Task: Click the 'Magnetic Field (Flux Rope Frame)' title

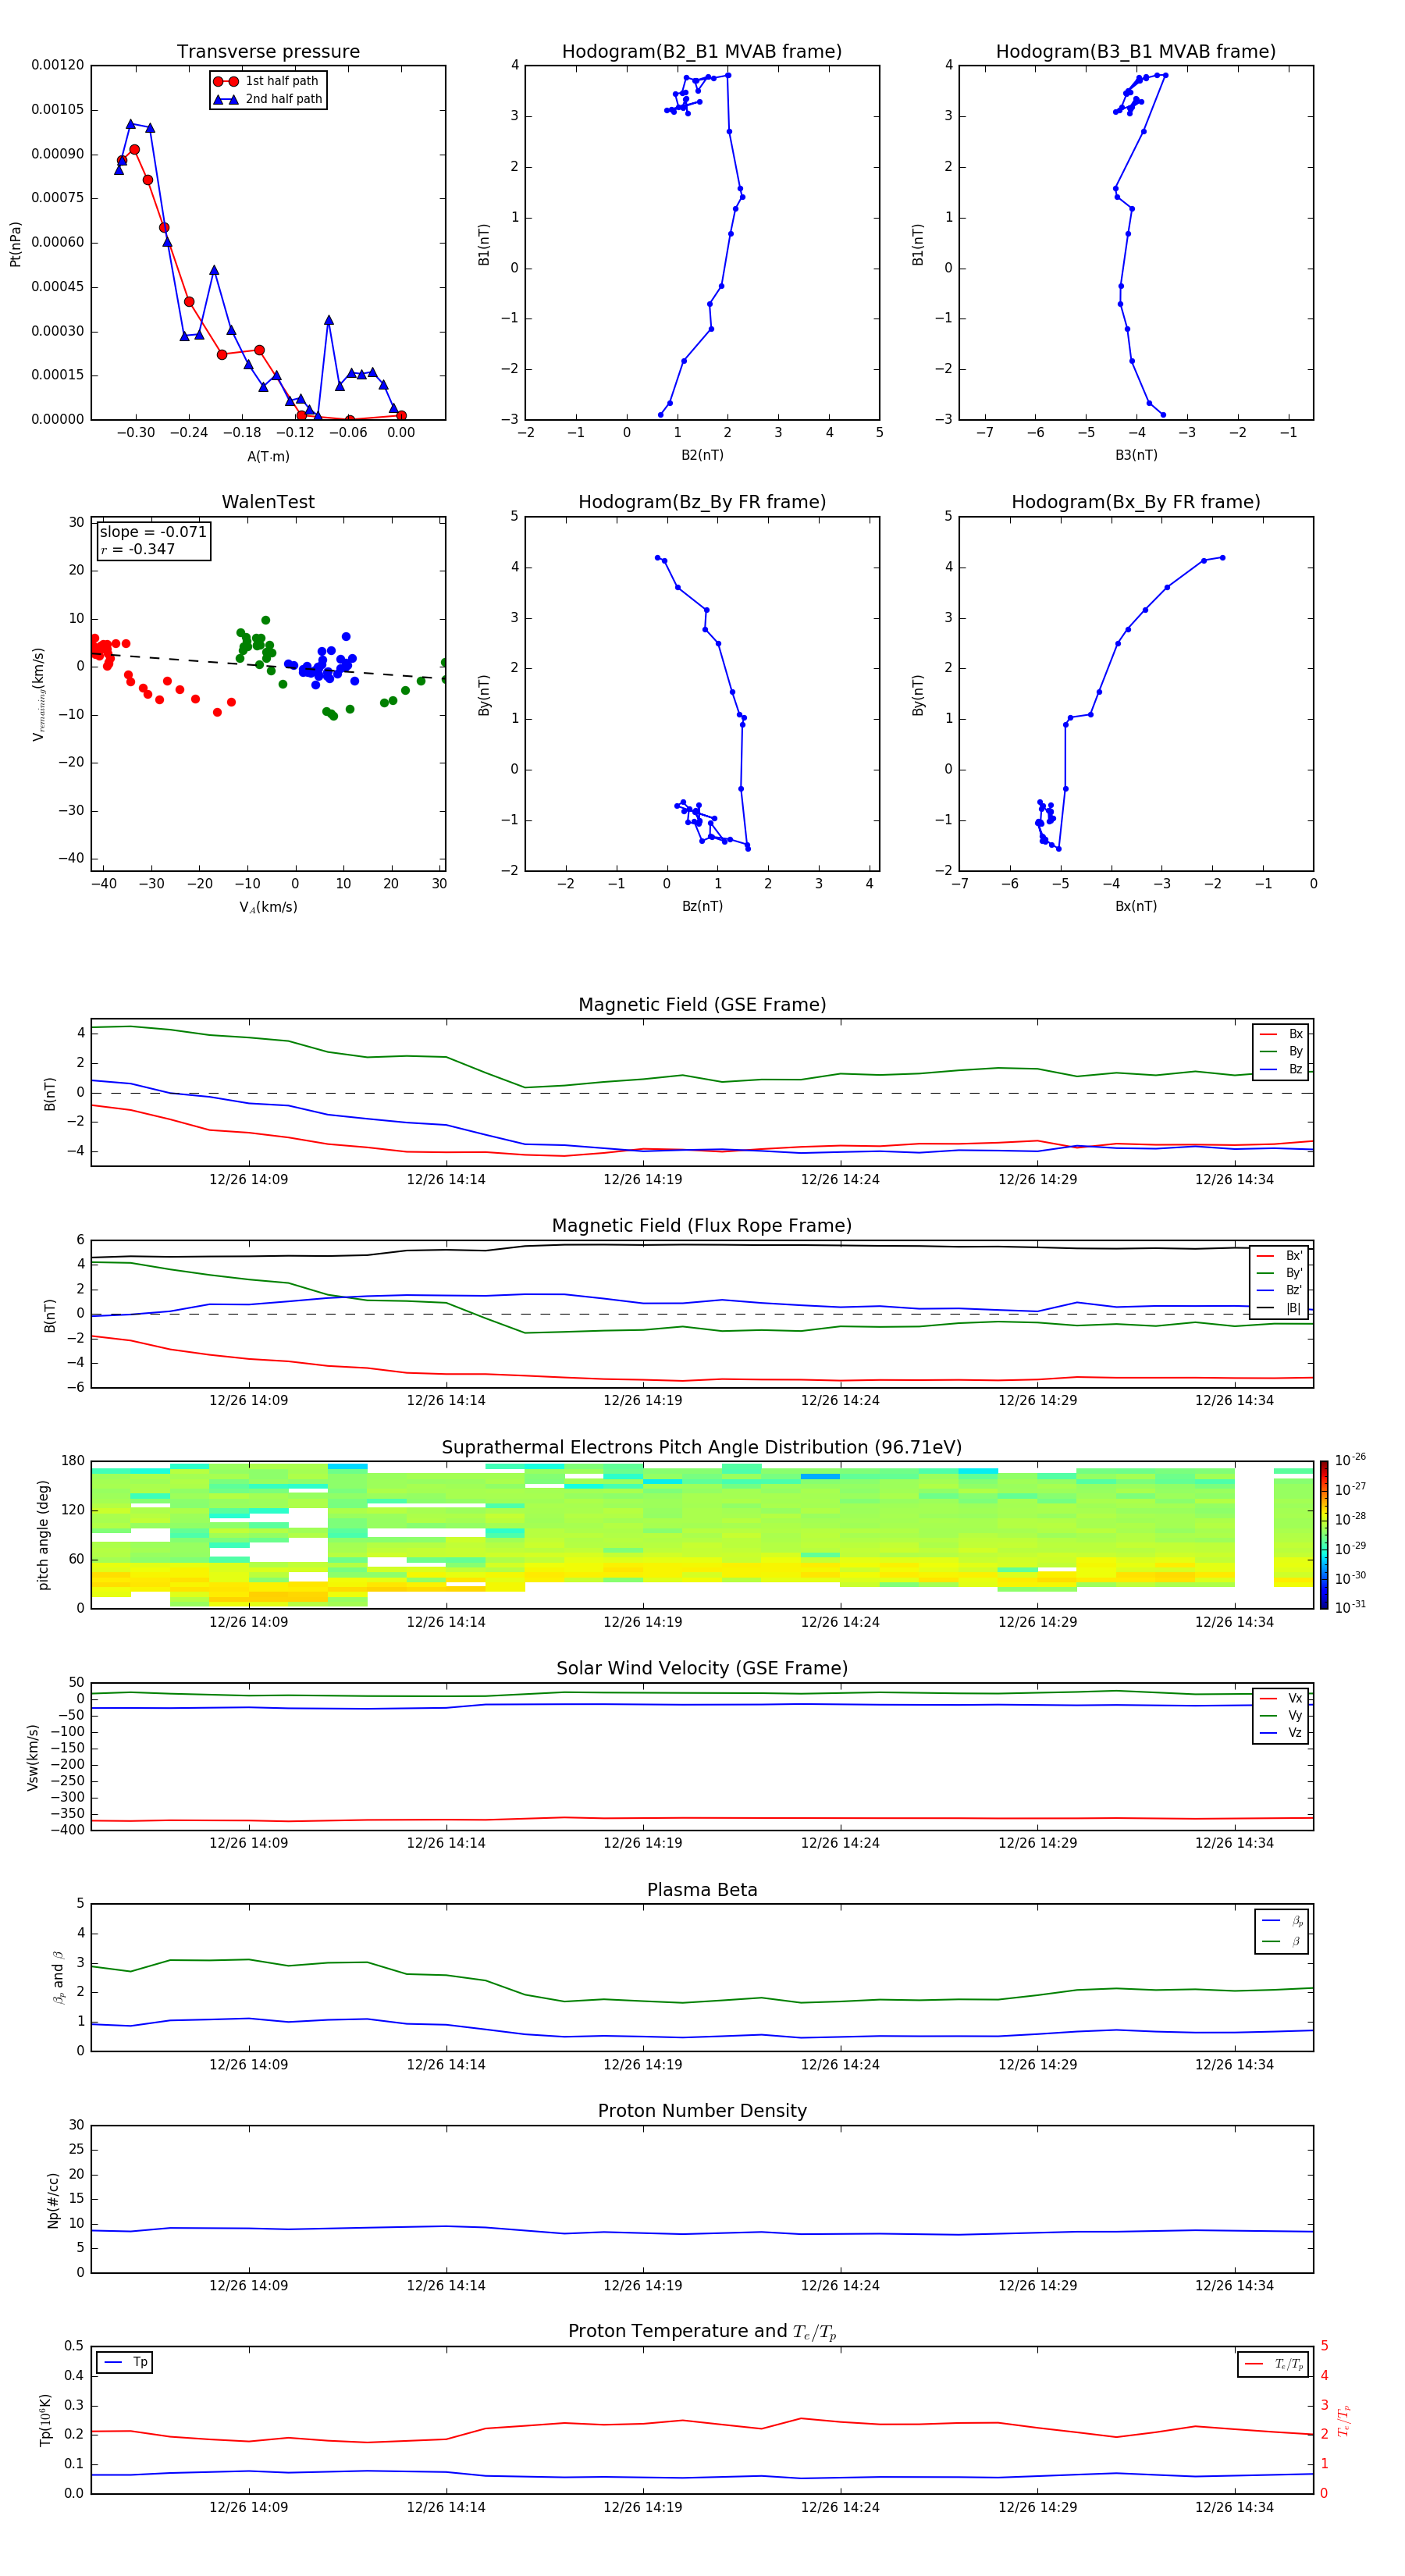Action: click(702, 1226)
